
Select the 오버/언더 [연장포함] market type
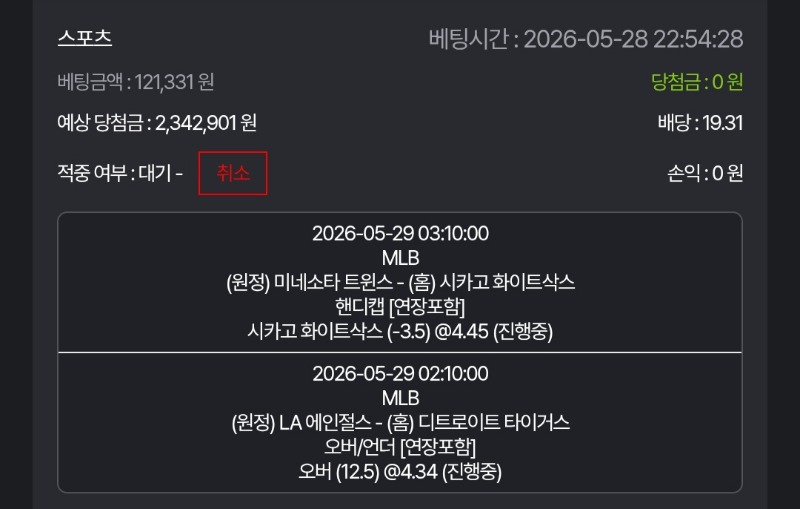[x=401, y=447]
